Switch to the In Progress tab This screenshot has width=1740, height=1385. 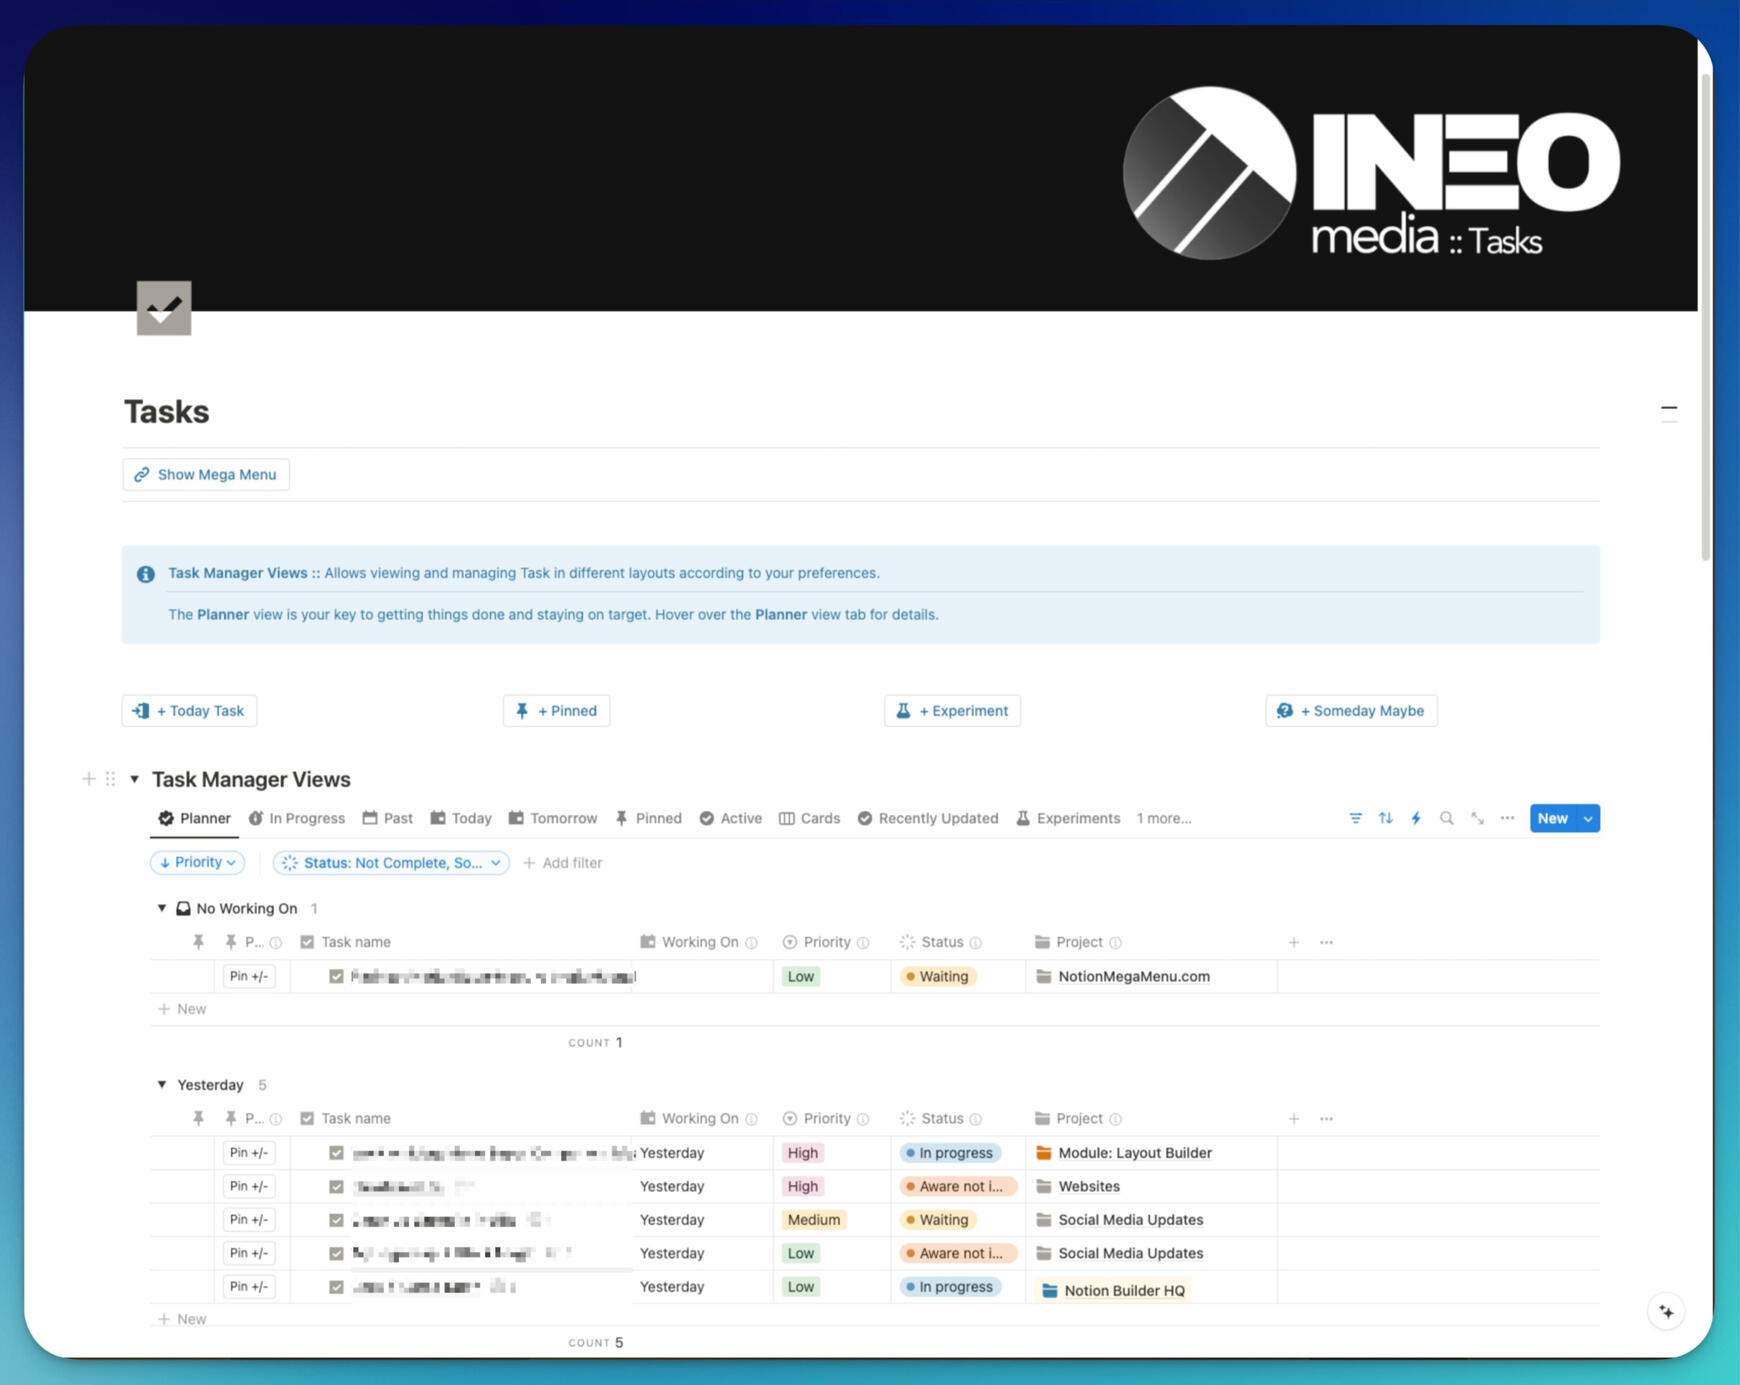(297, 818)
